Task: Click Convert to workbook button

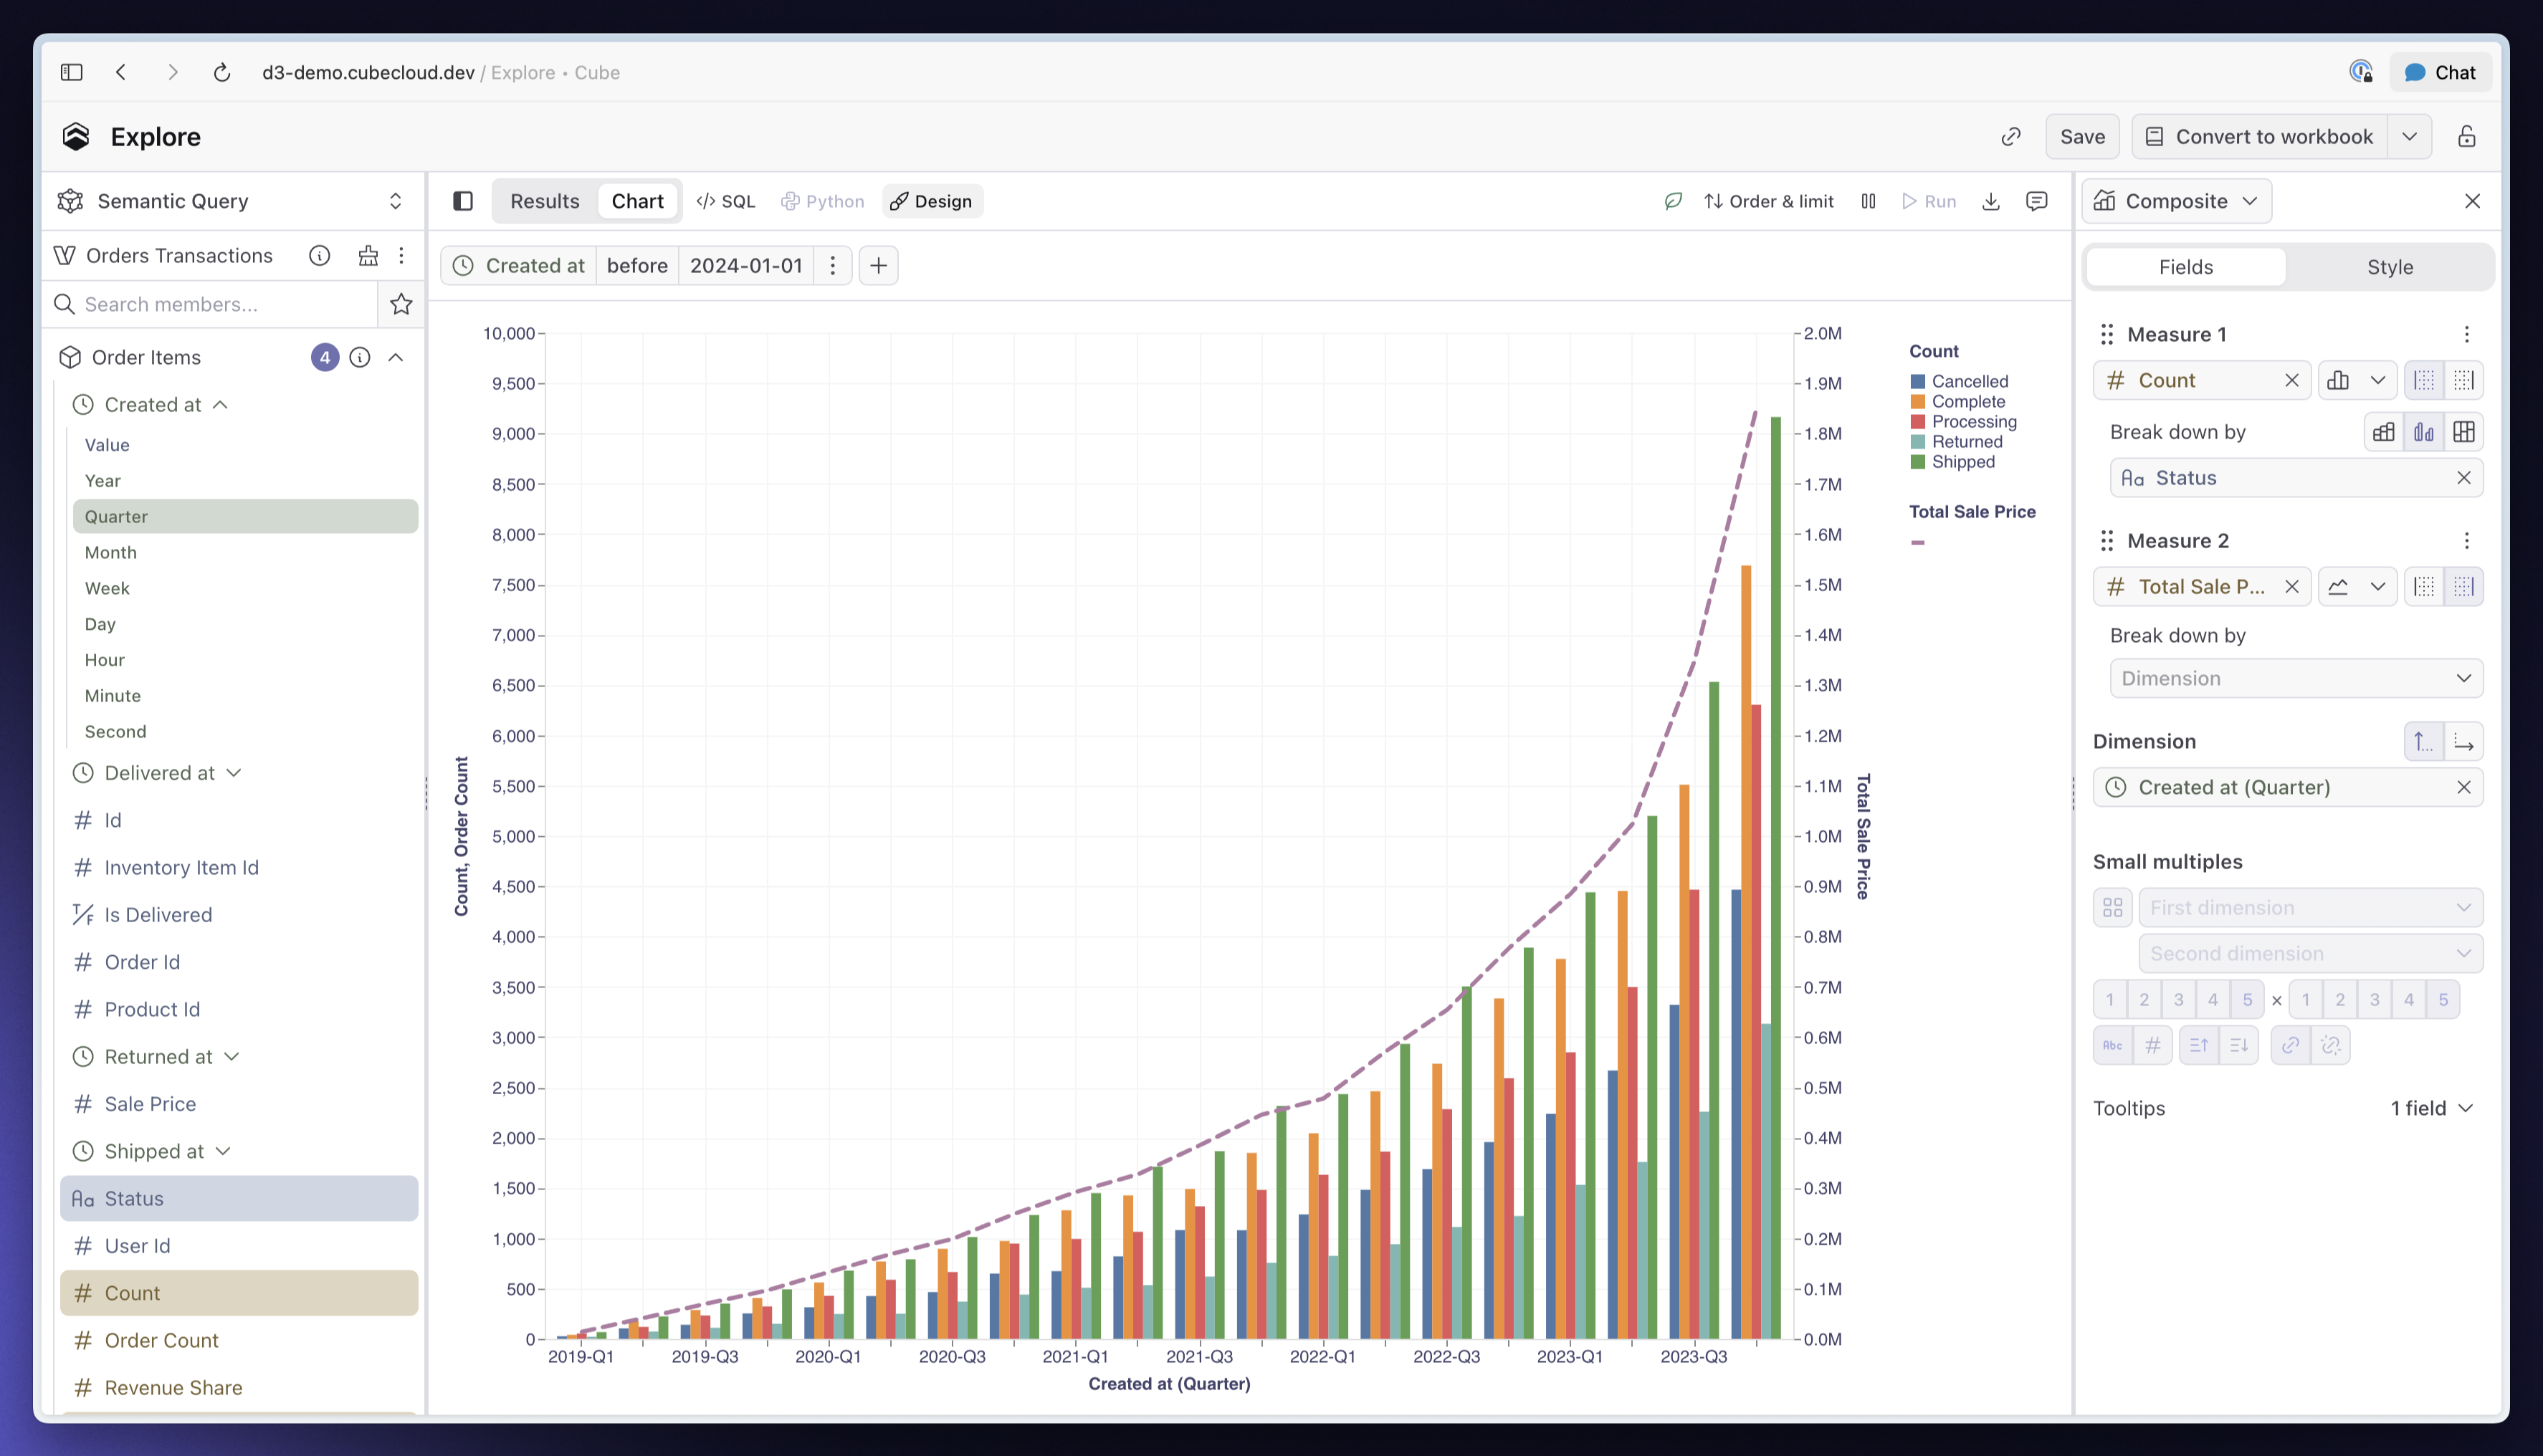Action: [x=2261, y=137]
